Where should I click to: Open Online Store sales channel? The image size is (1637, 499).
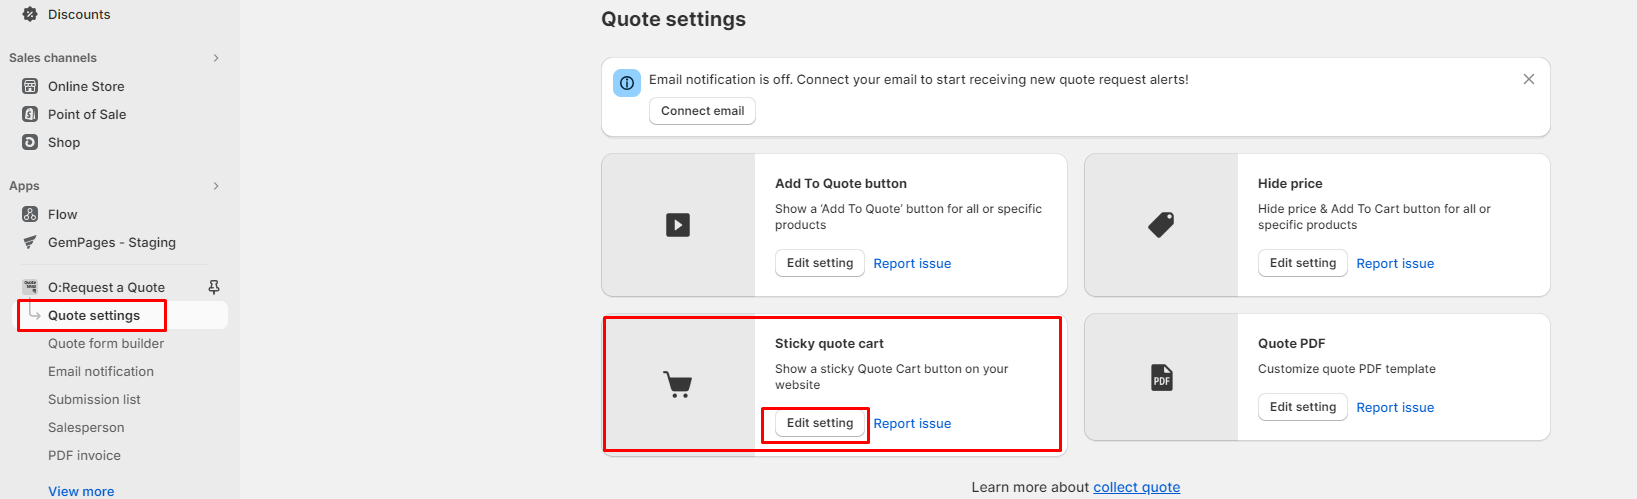click(x=86, y=86)
